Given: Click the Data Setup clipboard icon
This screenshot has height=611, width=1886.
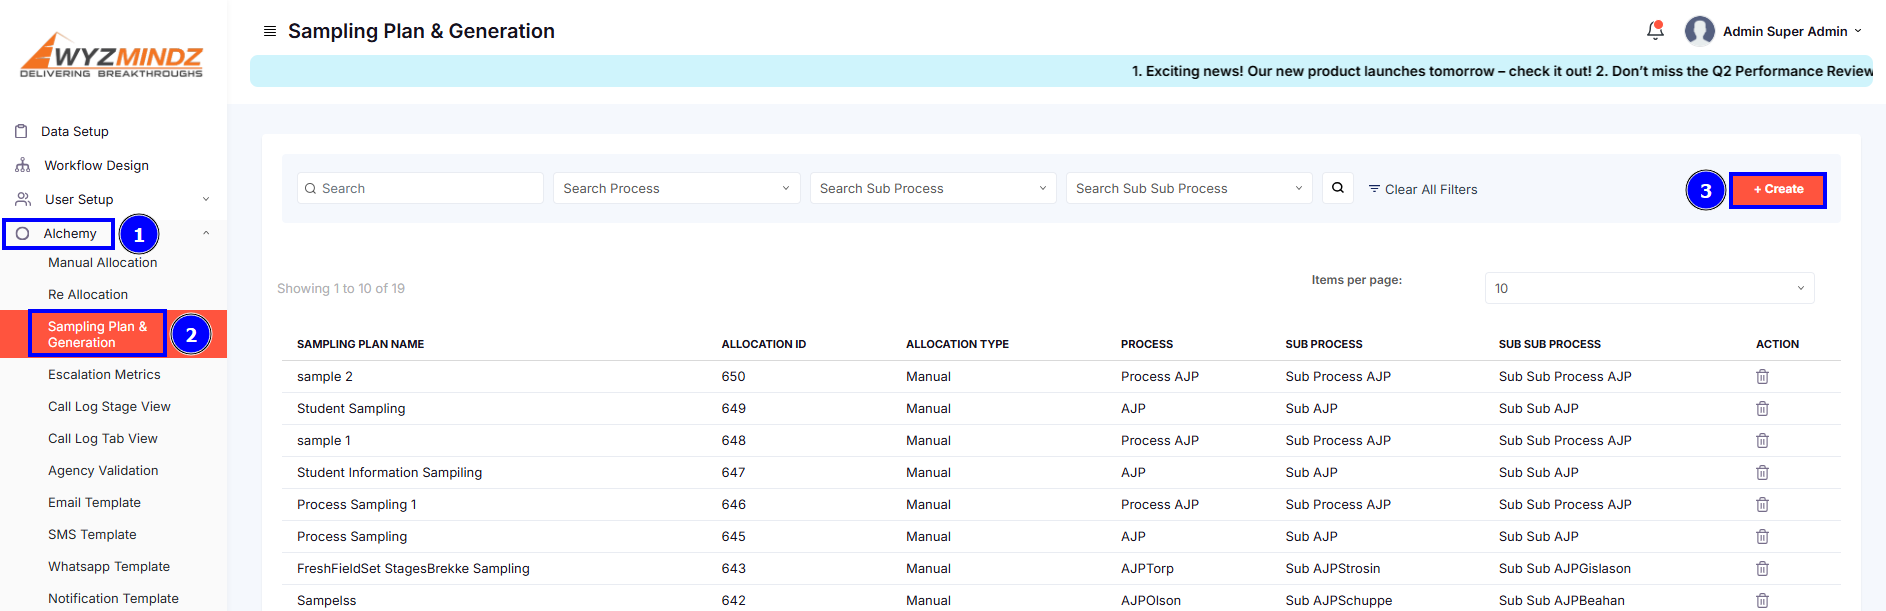Looking at the screenshot, I should click(21, 131).
